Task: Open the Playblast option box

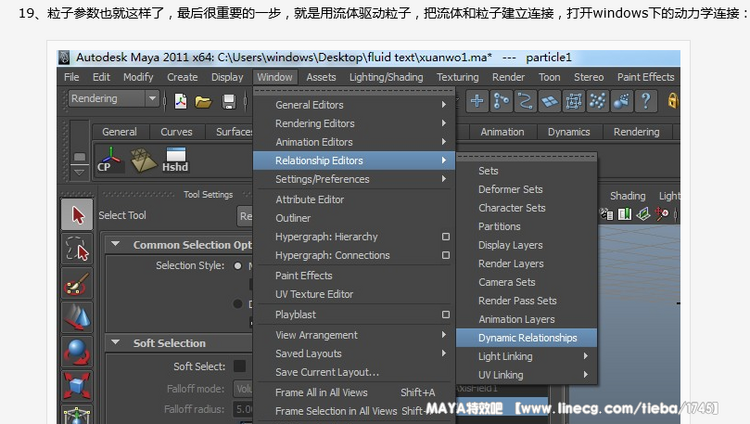Action: 446,314
